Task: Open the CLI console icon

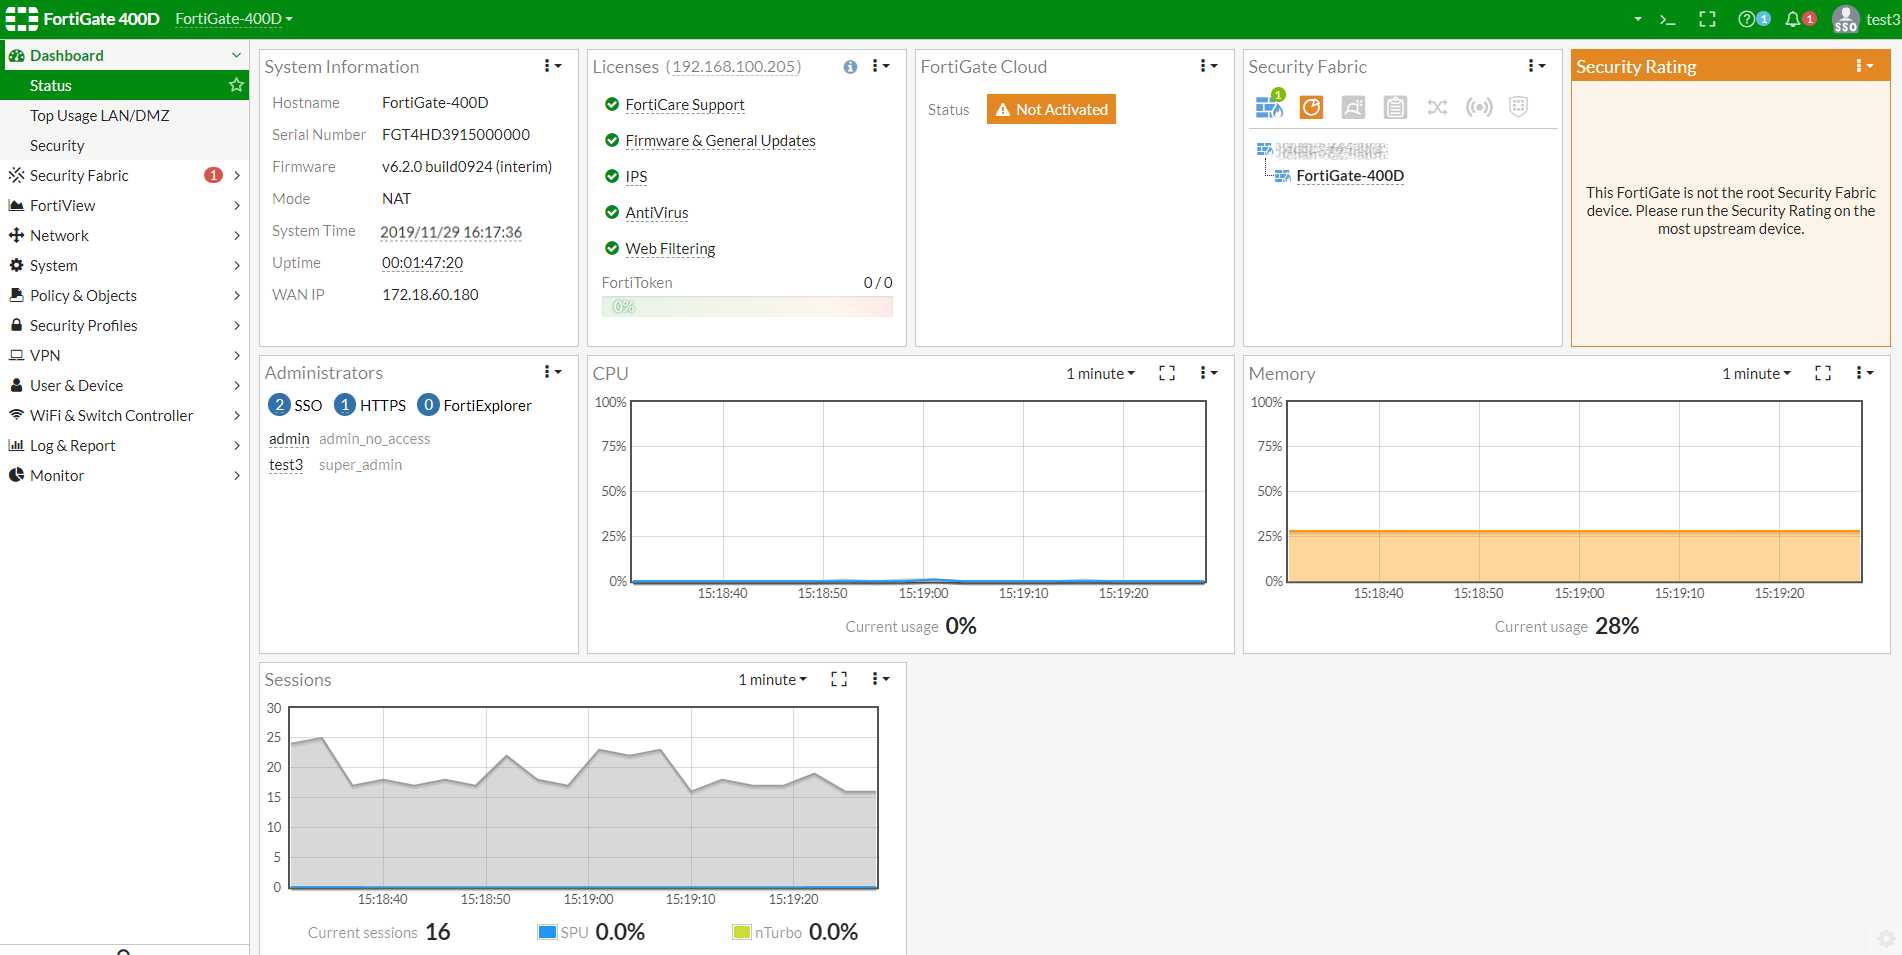Action: (x=1667, y=19)
